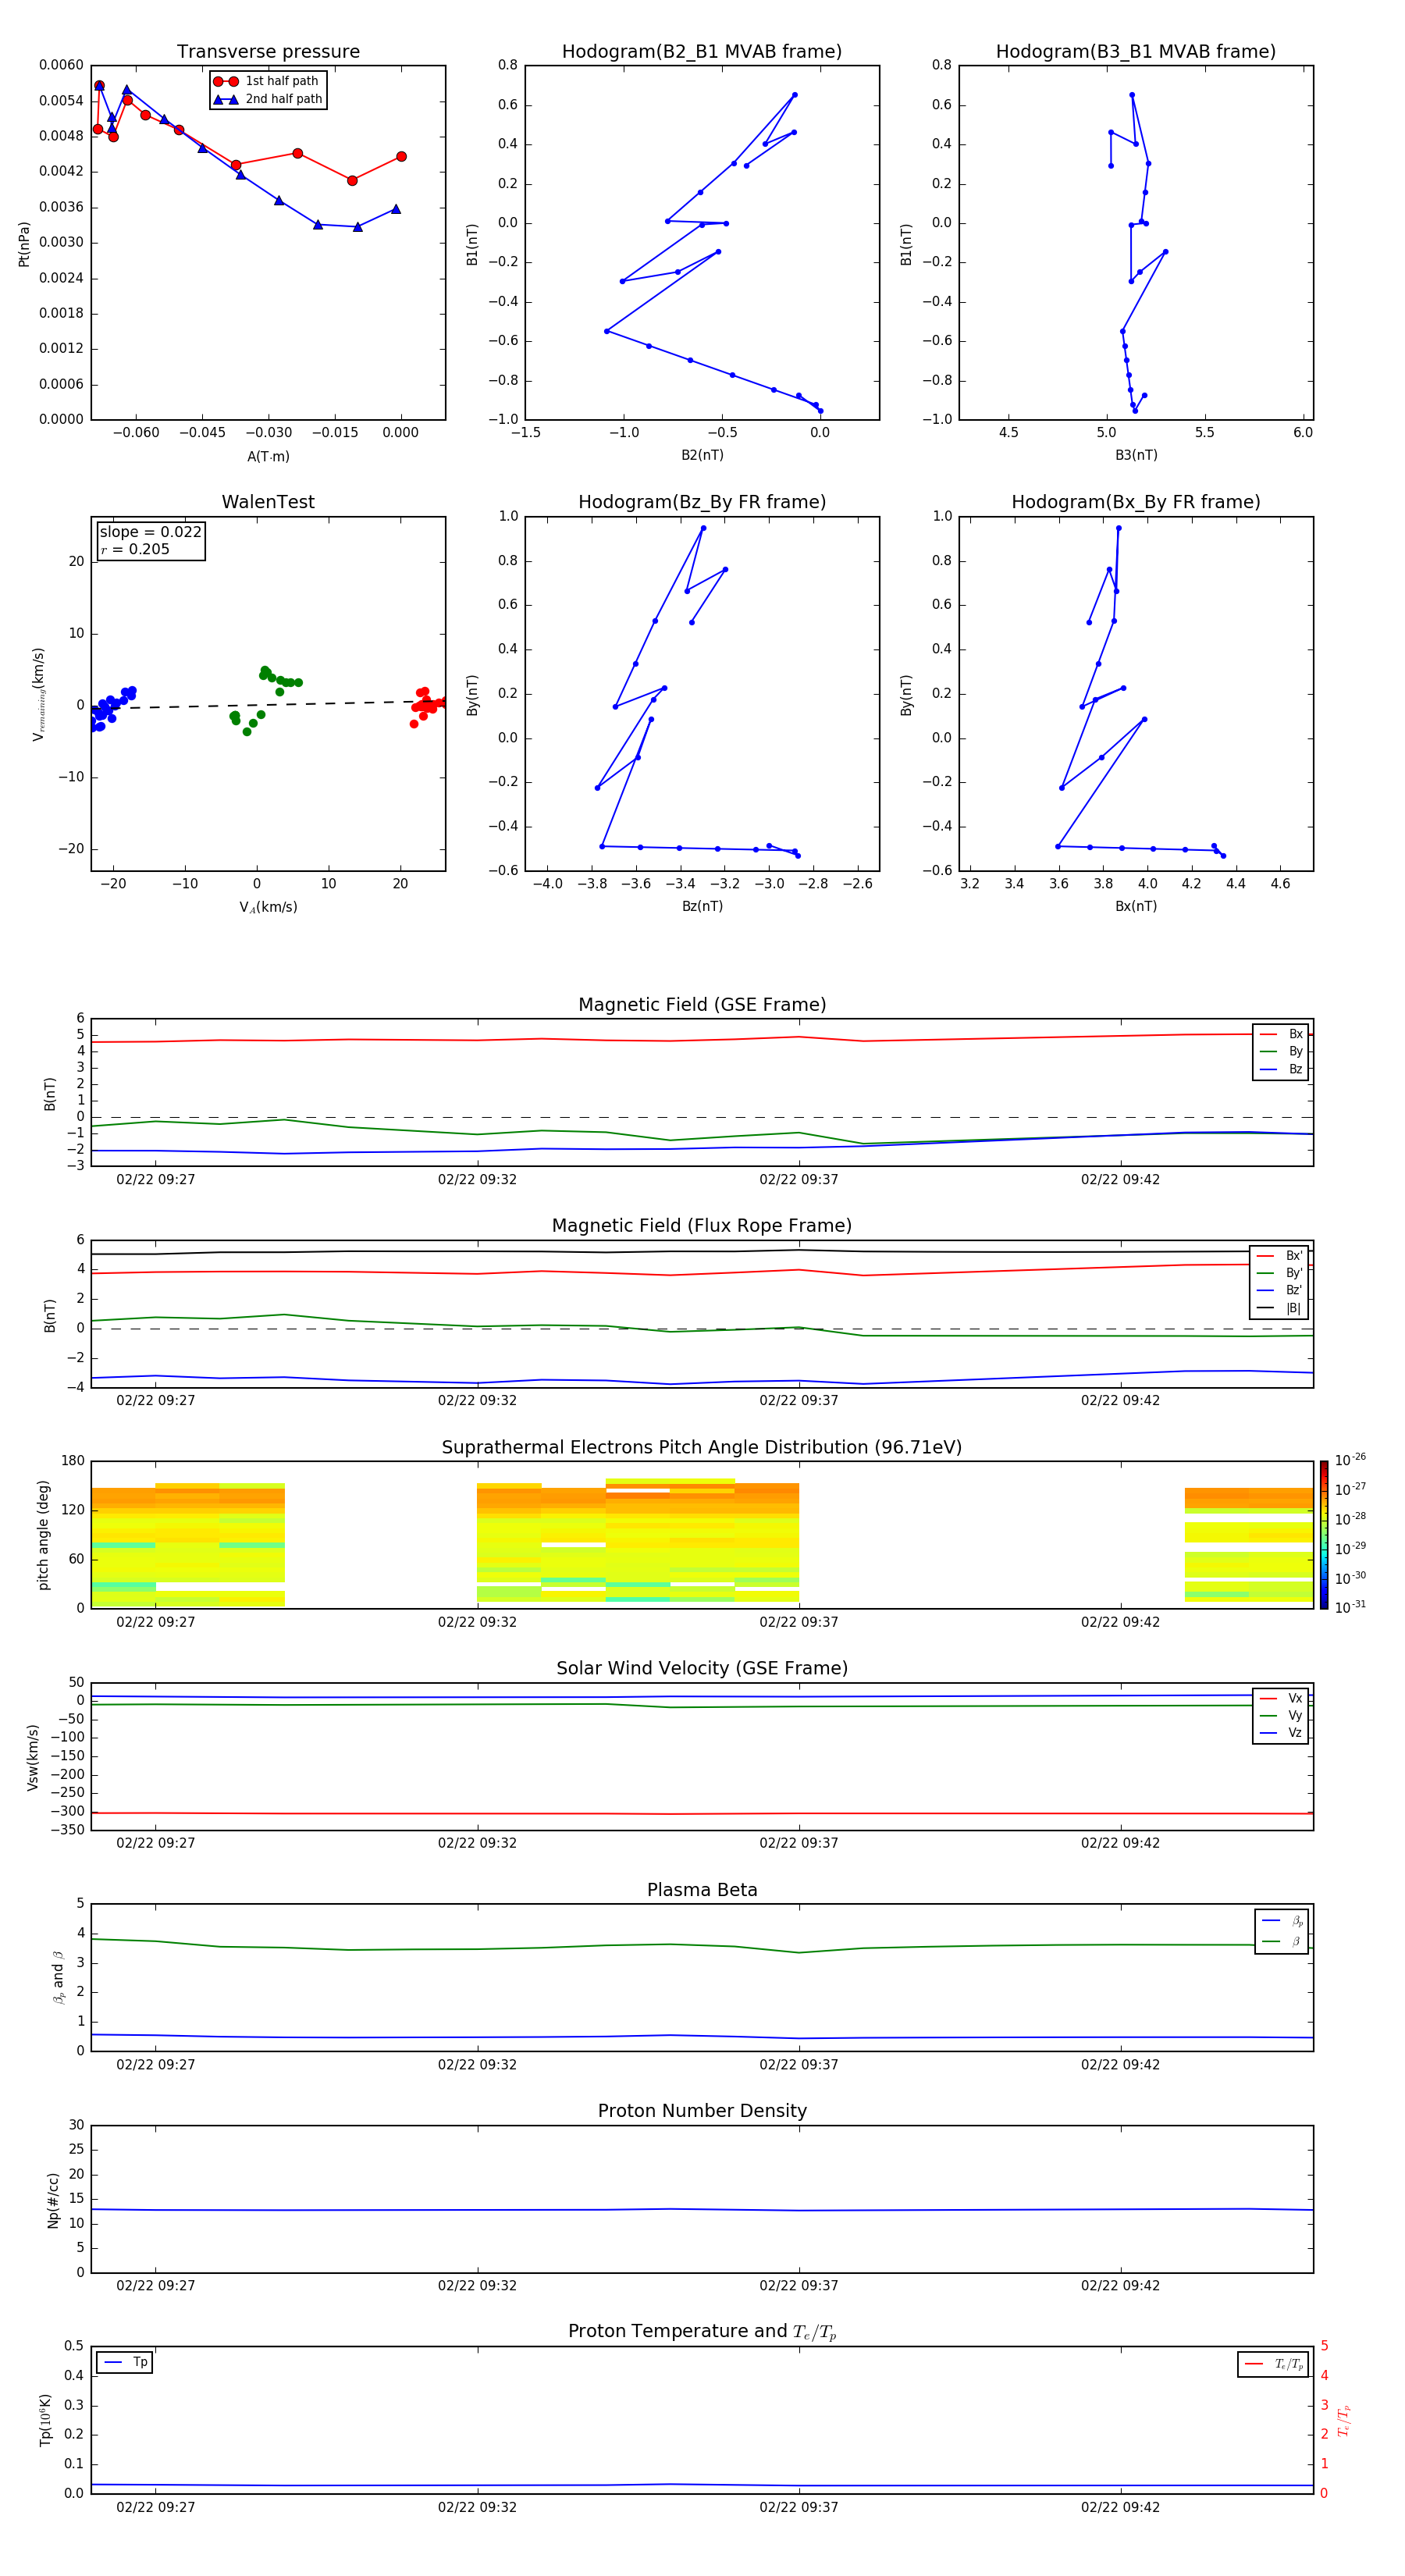
Task: Click '02/22 09:37' tick under Proton Density plot
Action: (x=799, y=2286)
